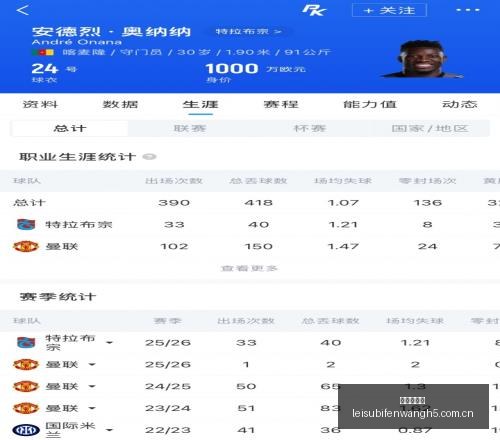Expand the 曼联 24/25 season row
This screenshot has height=440, width=500.
[x=92, y=386]
